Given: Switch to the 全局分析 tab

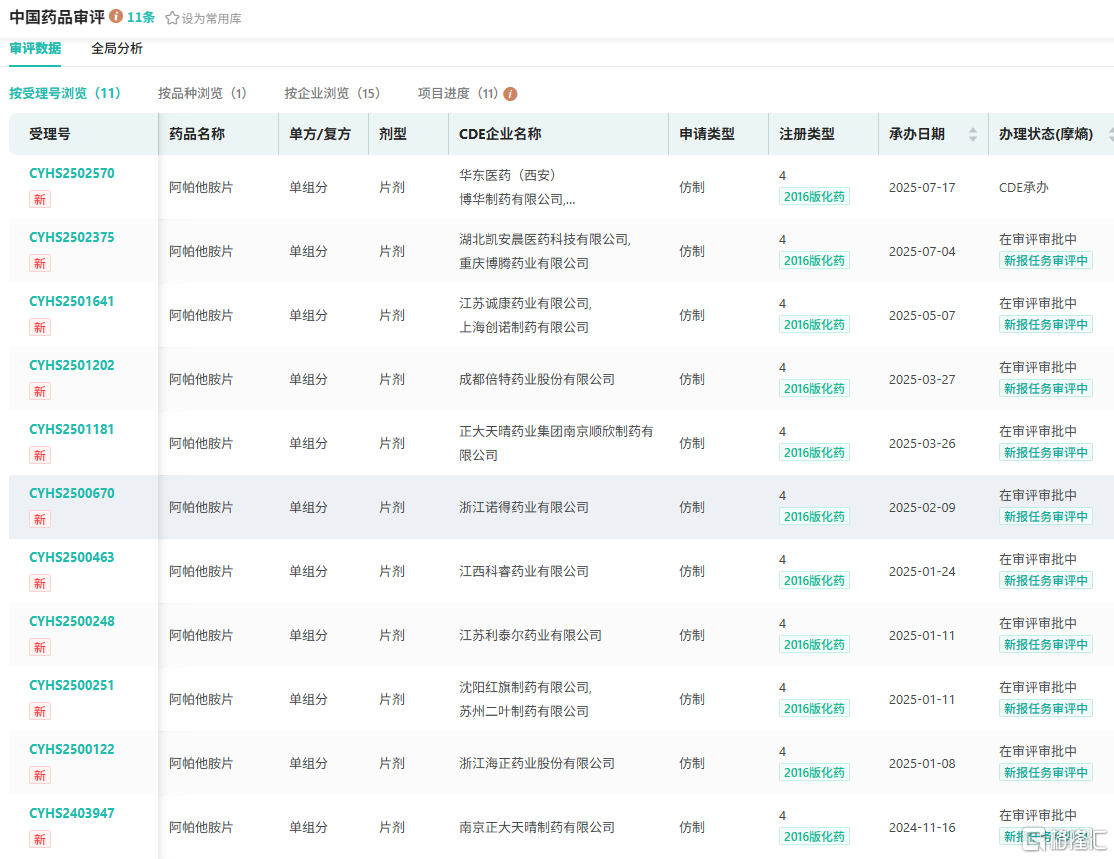Looking at the screenshot, I should pyautogui.click(x=117, y=48).
